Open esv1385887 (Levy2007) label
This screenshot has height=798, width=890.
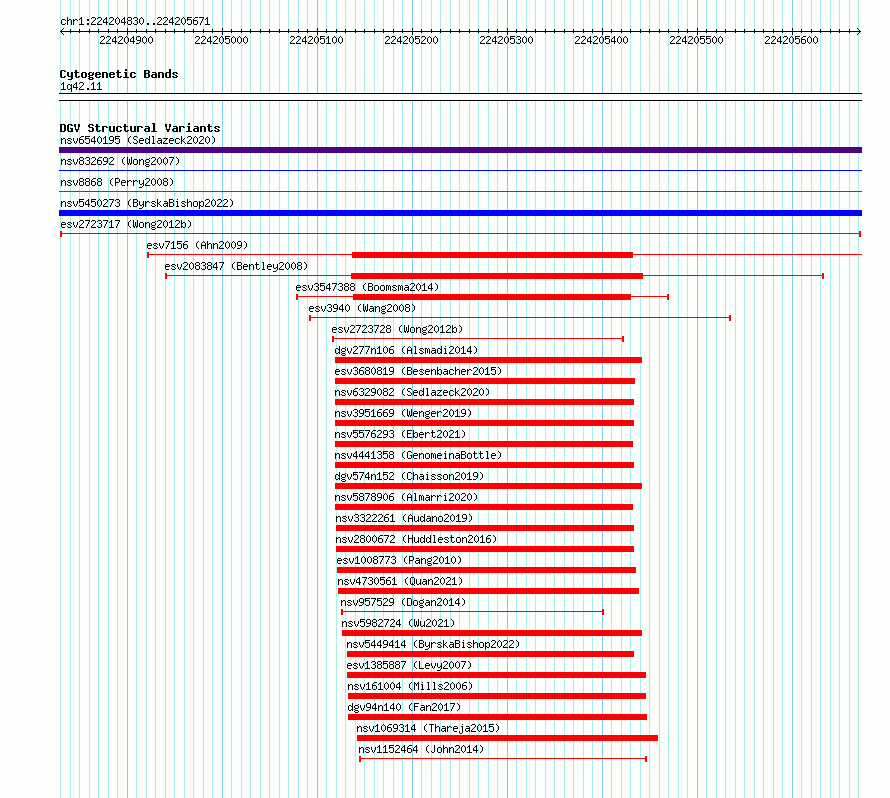tap(409, 665)
